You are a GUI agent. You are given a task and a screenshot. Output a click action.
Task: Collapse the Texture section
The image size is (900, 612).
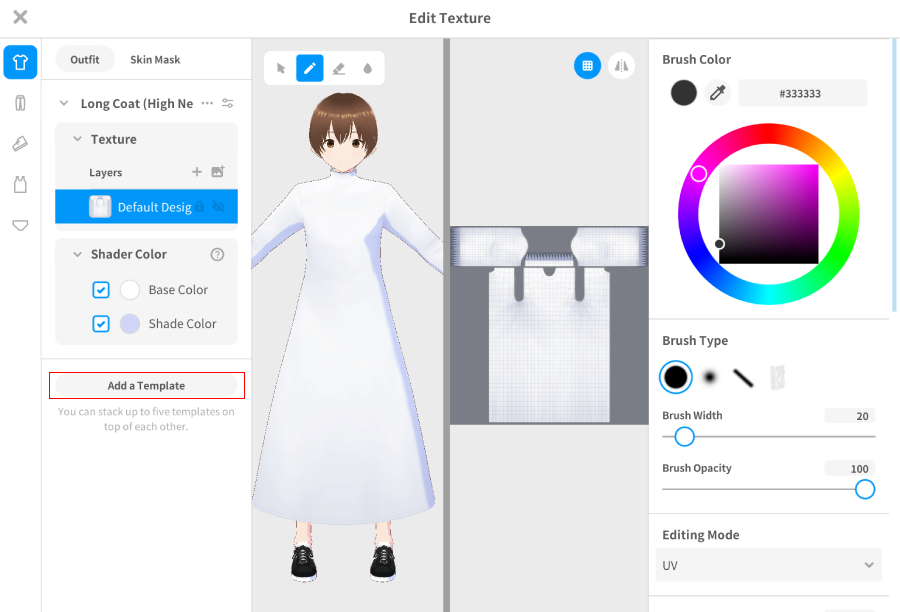pos(77,139)
